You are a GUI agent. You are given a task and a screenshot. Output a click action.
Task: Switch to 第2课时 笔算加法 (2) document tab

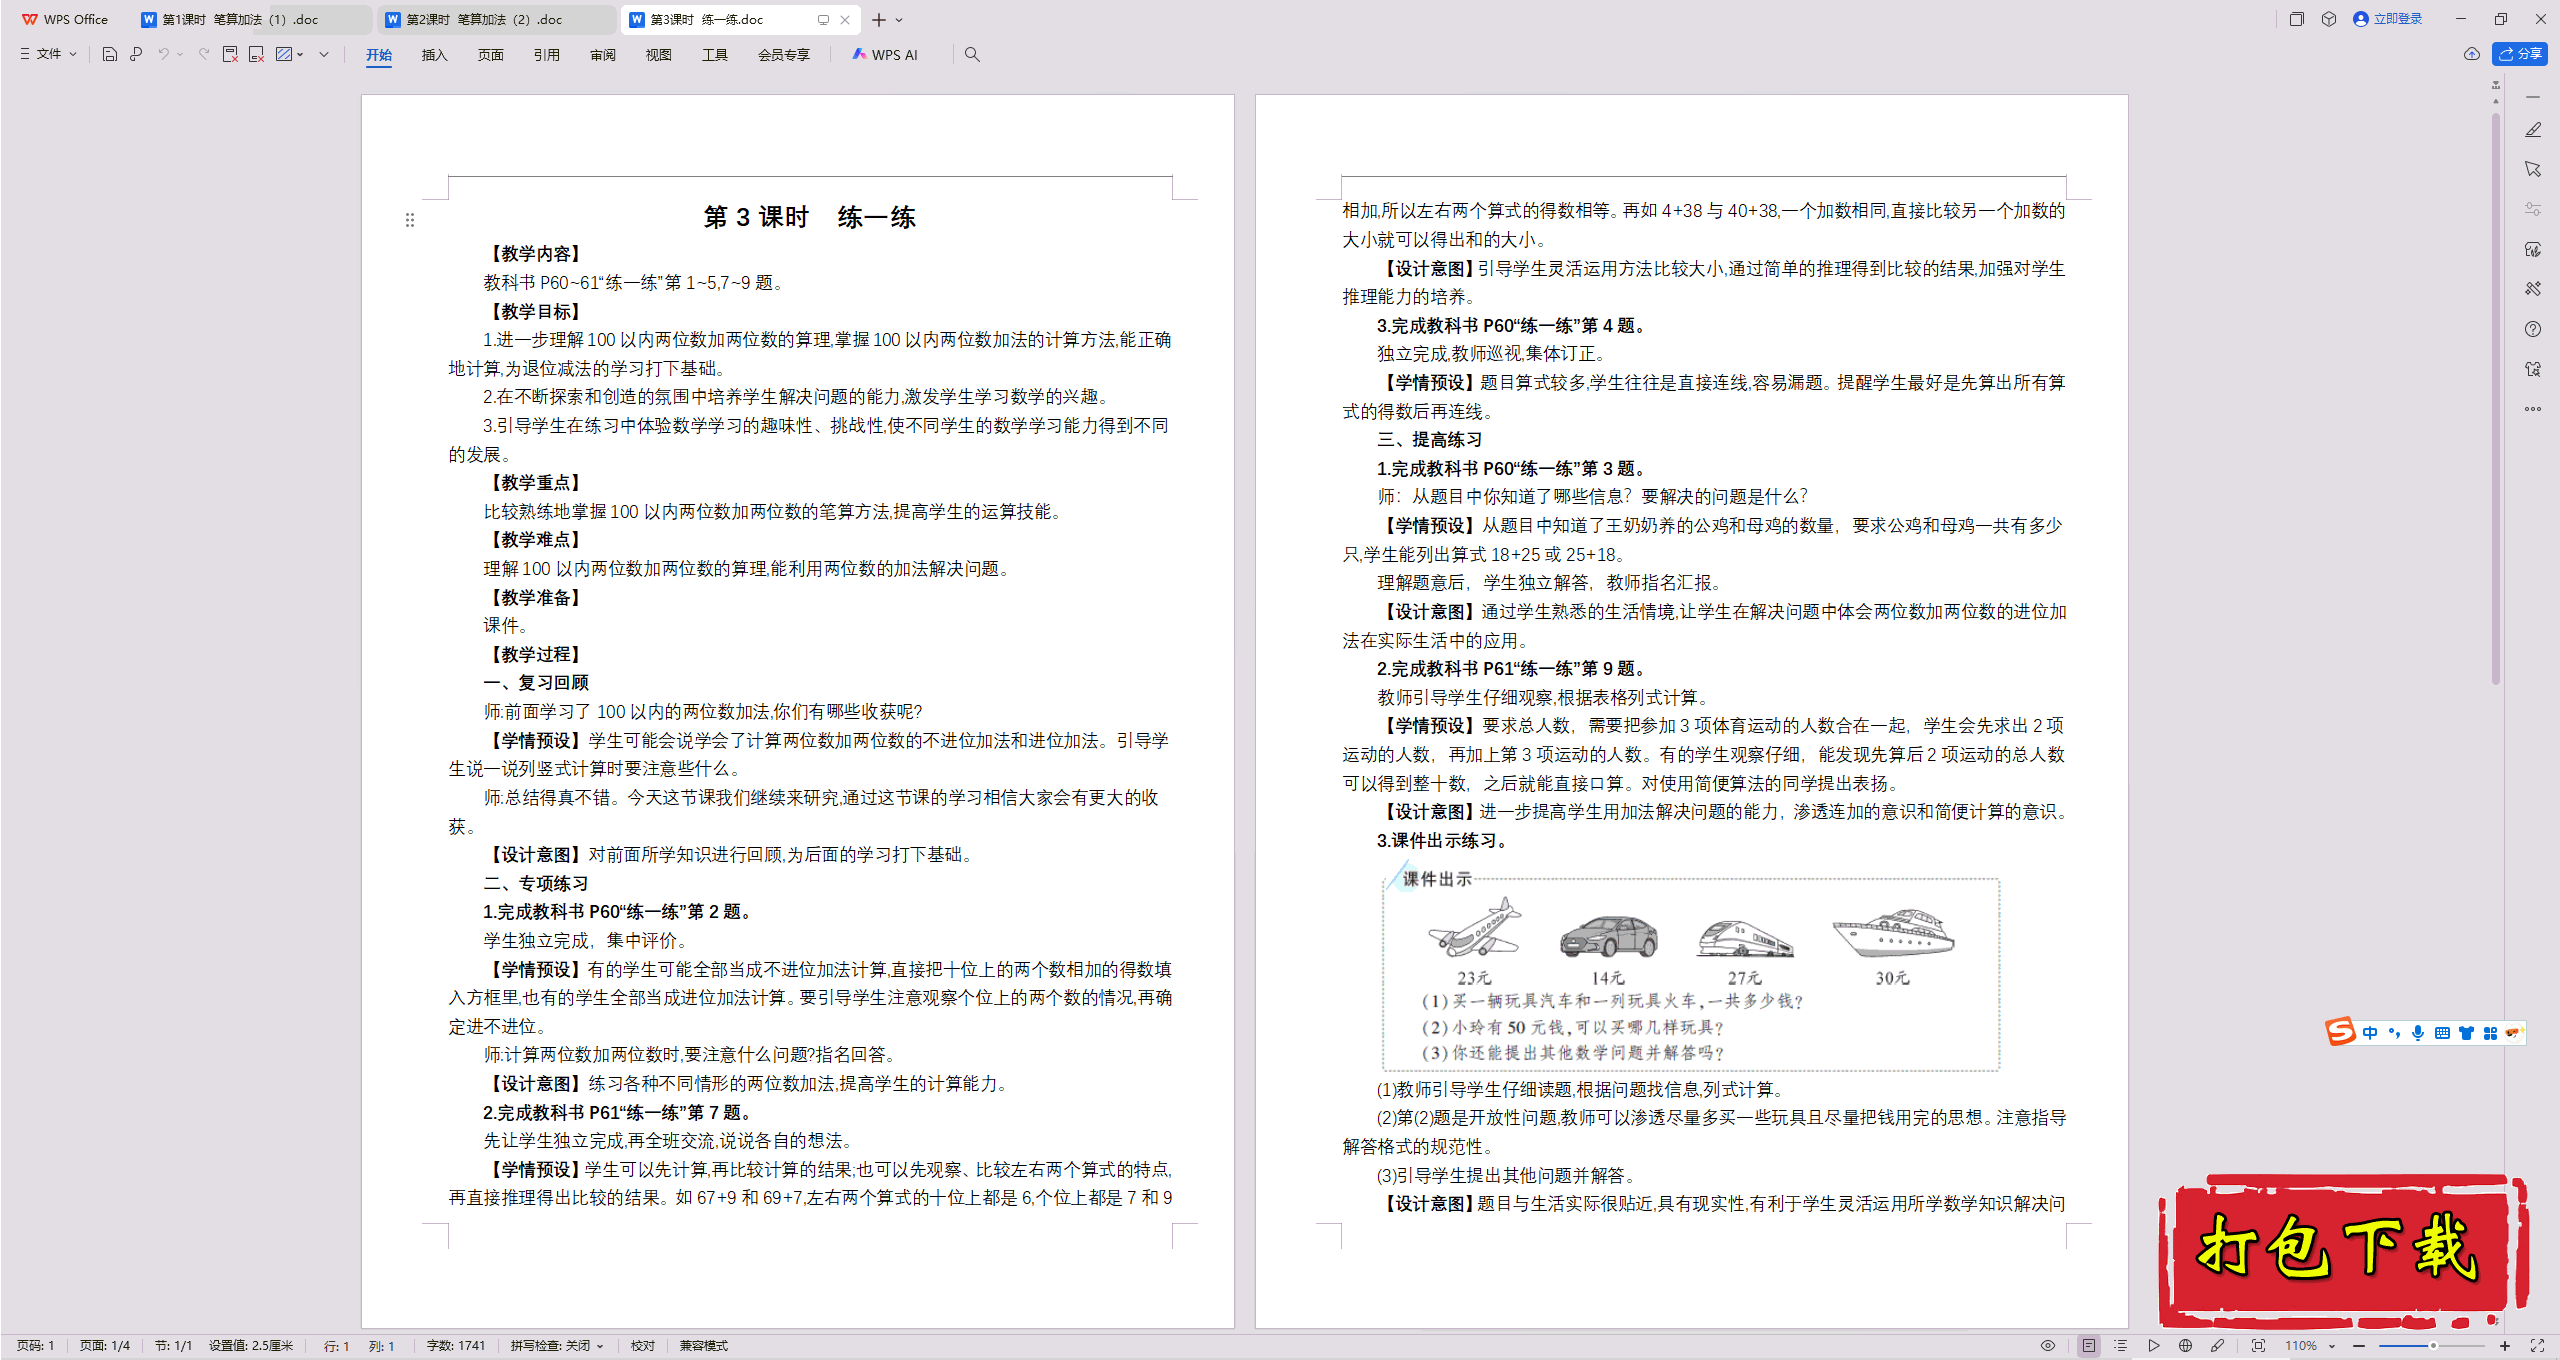[x=496, y=19]
